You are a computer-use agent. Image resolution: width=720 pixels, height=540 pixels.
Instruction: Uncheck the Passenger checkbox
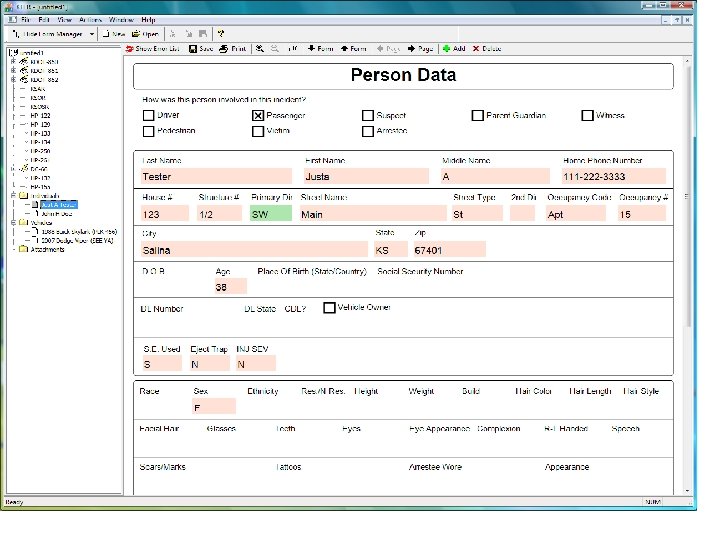258,115
